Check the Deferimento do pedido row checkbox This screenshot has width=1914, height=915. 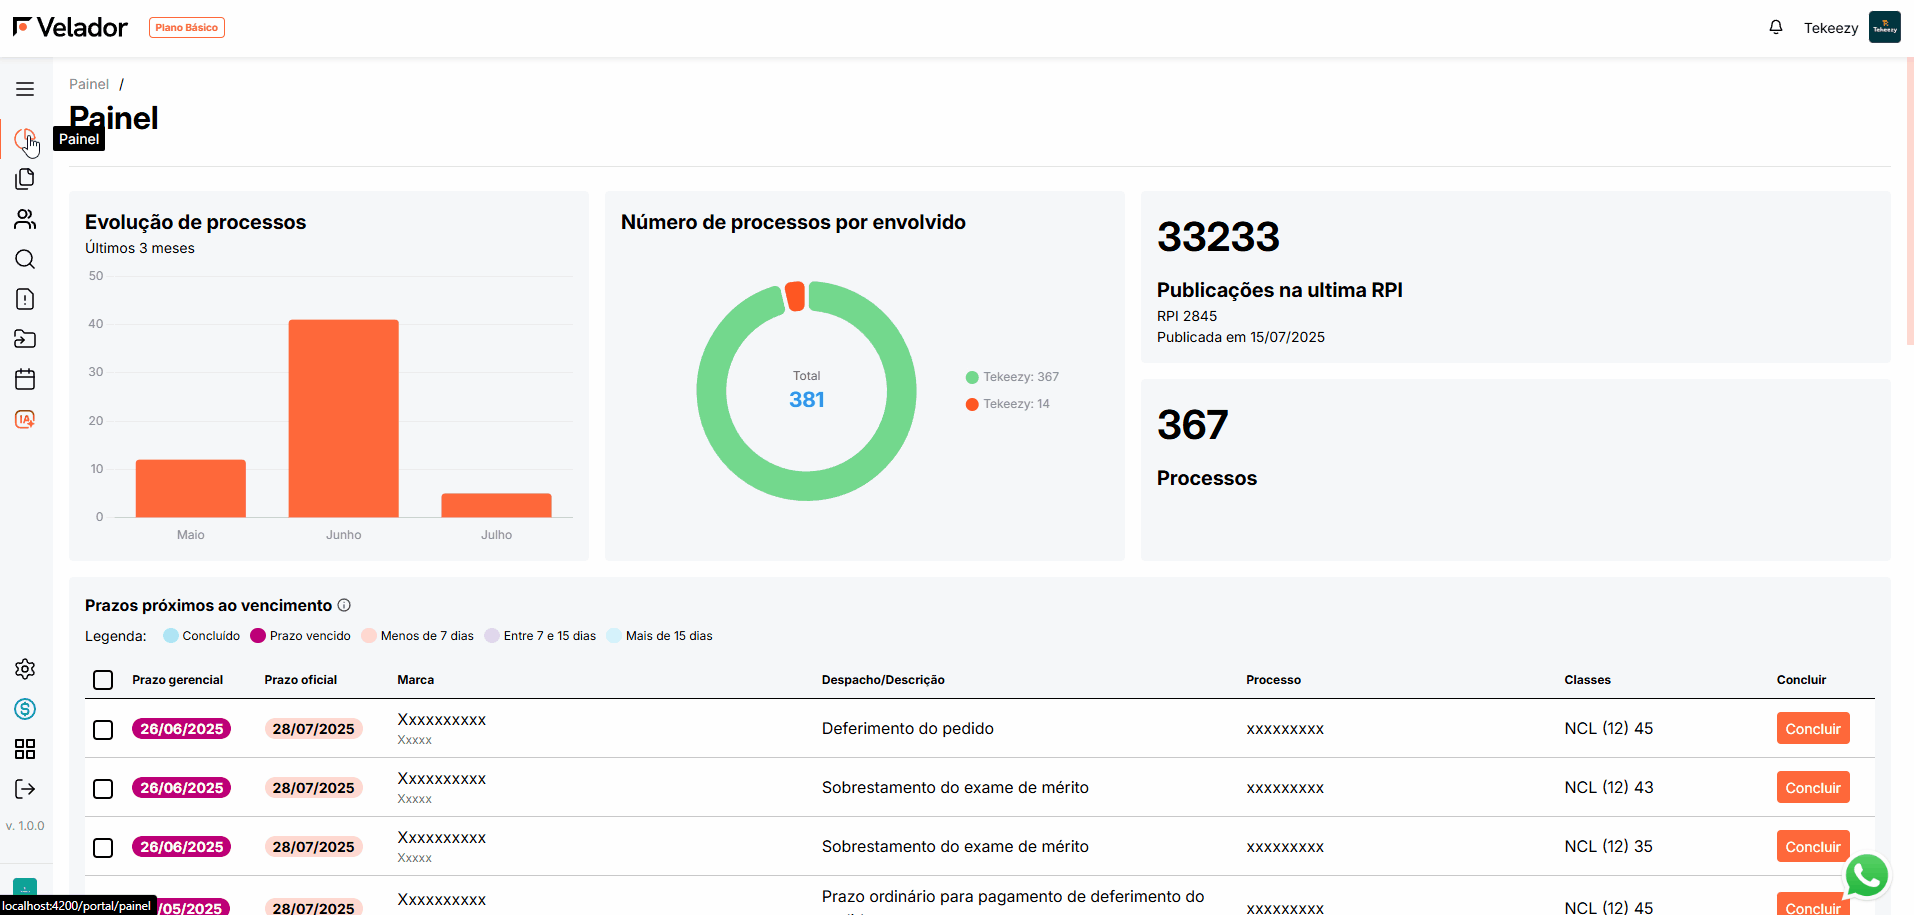tap(103, 730)
